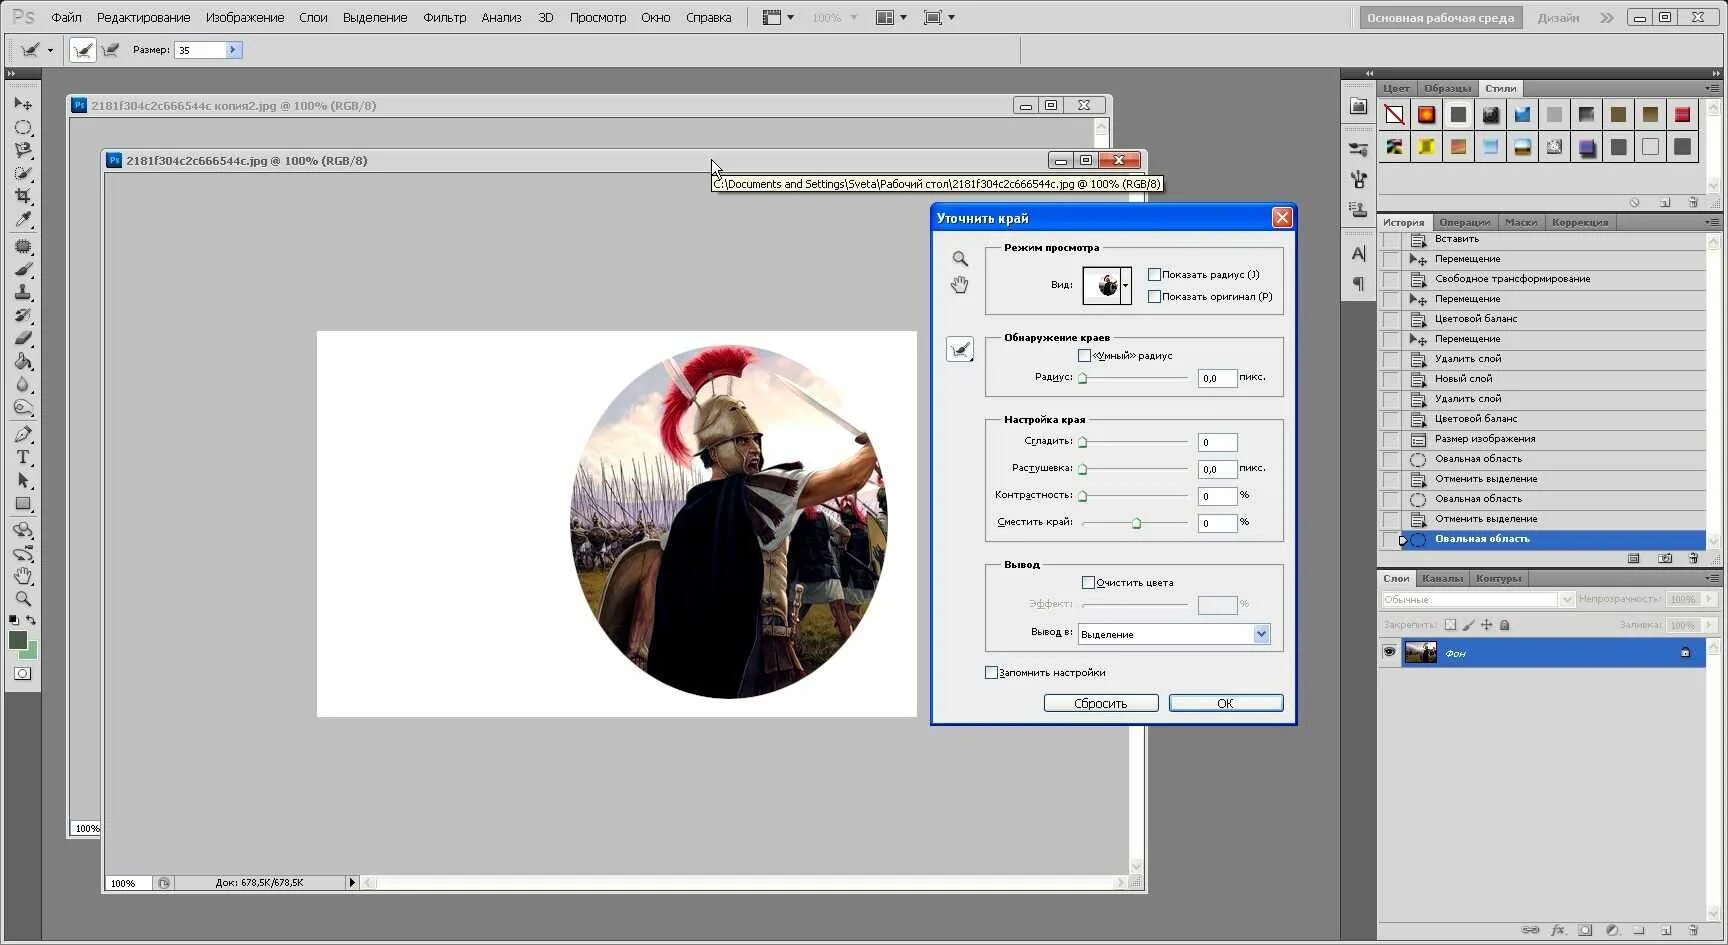Select the Type tool
1728x945 pixels.
[x=23, y=457]
